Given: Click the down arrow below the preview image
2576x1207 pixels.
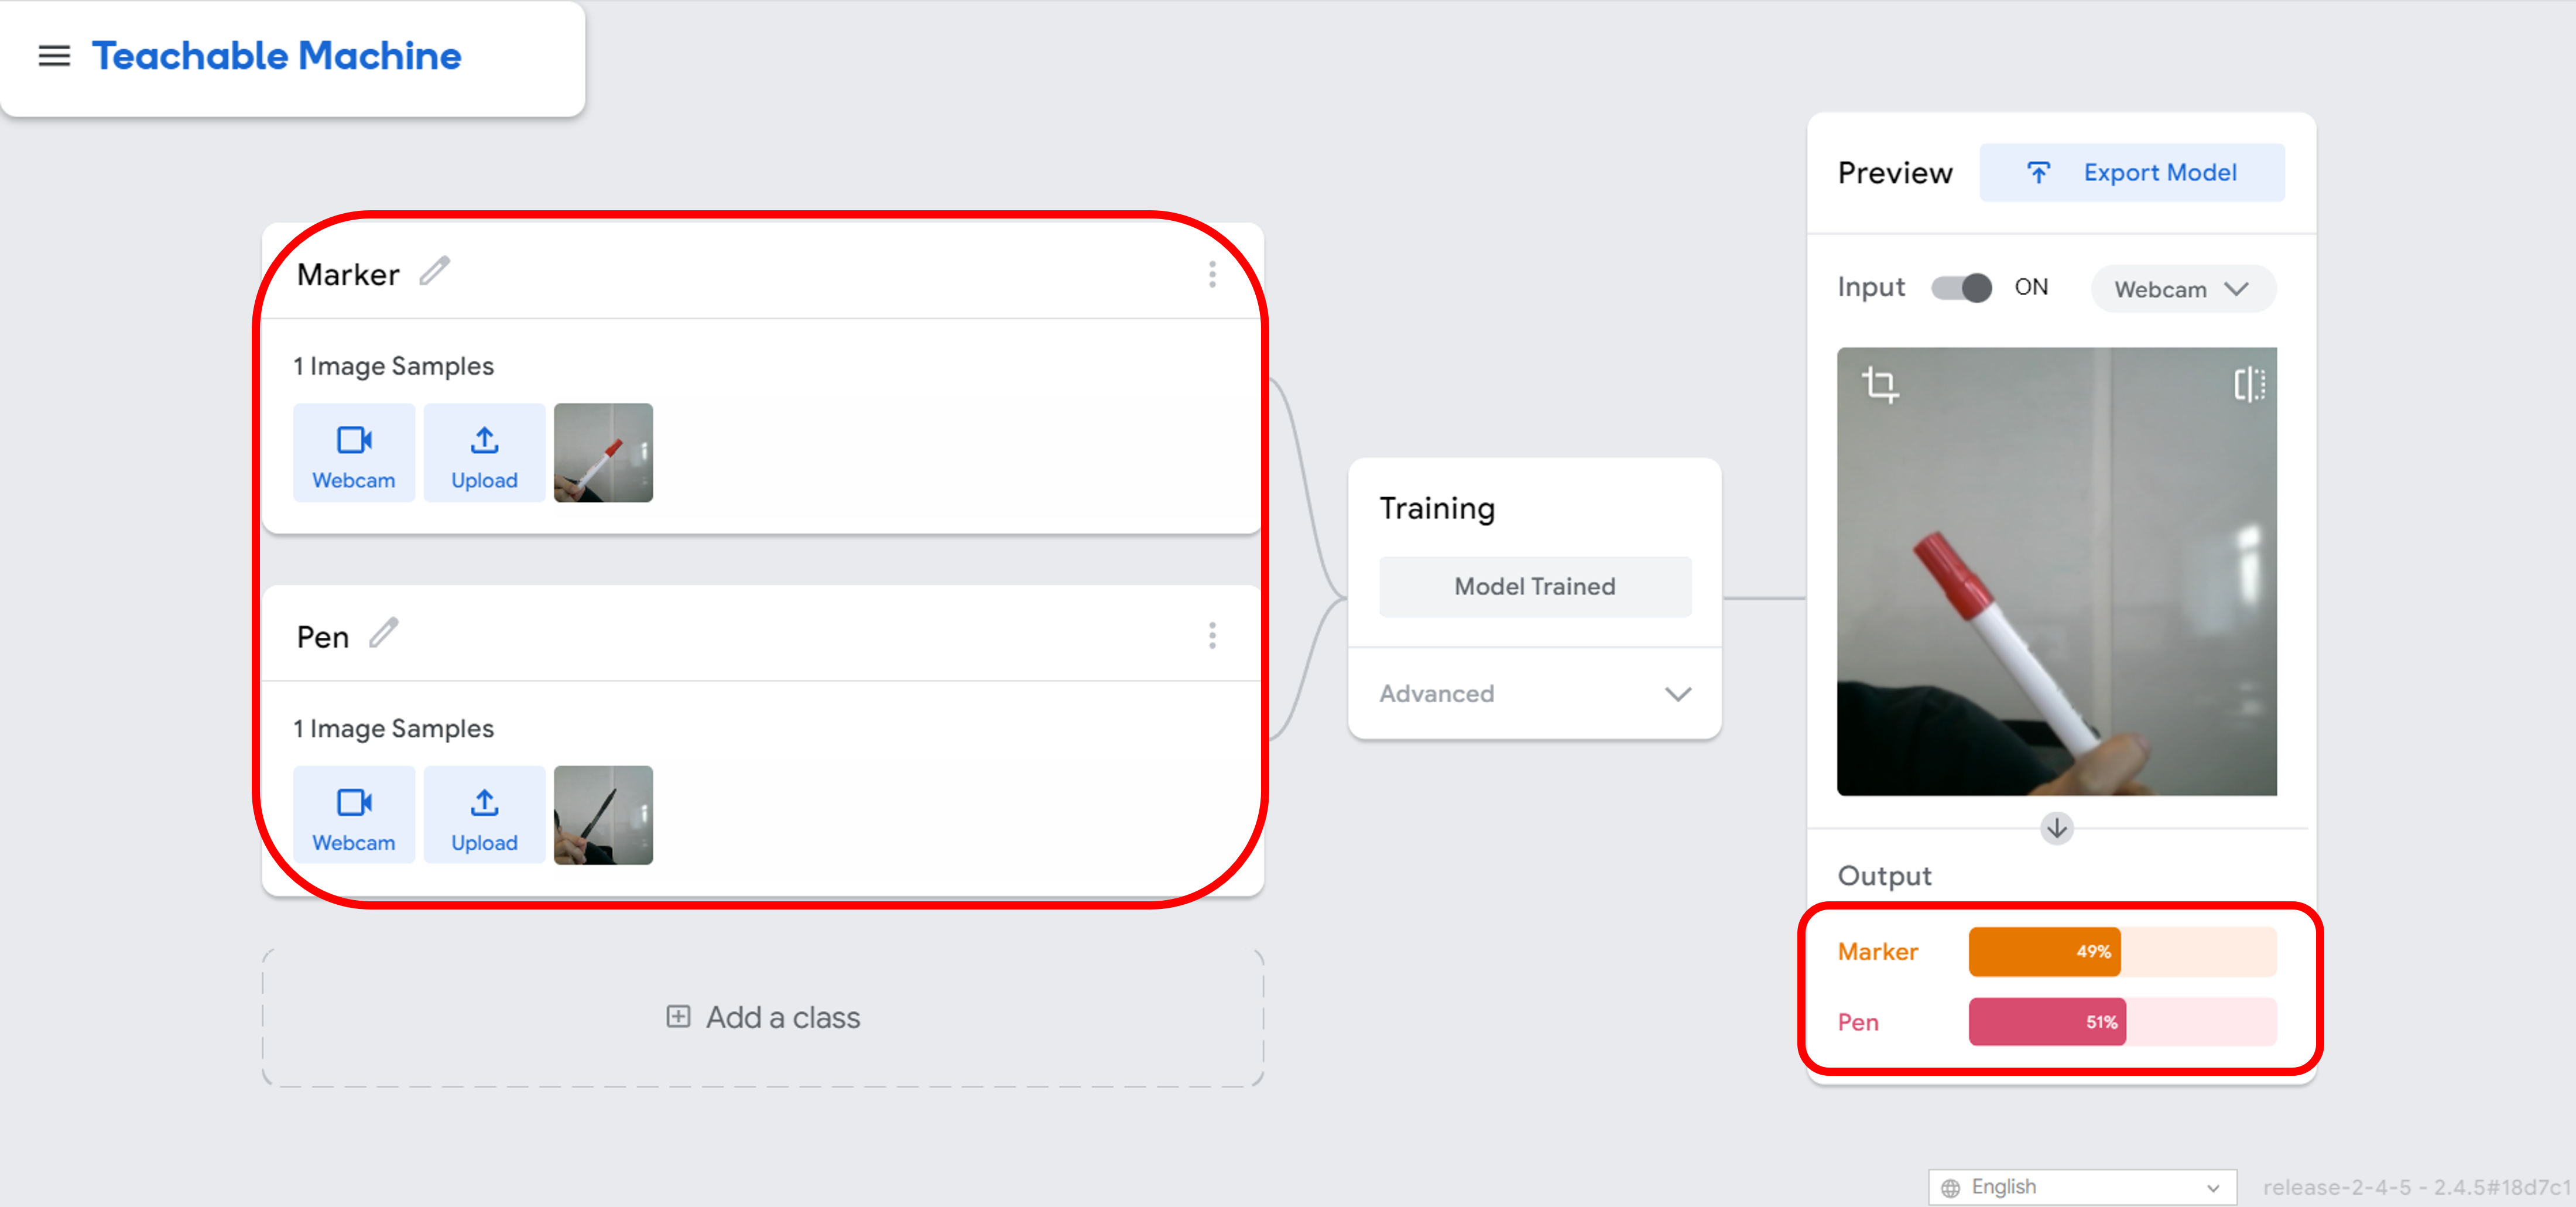Looking at the screenshot, I should pos(2057,828).
